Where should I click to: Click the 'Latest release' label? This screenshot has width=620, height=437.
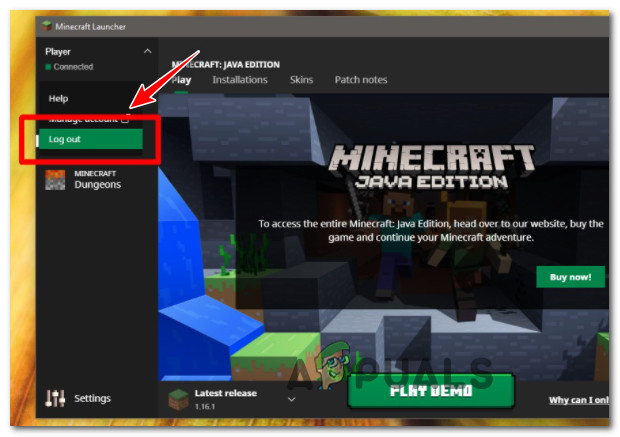[x=226, y=393]
